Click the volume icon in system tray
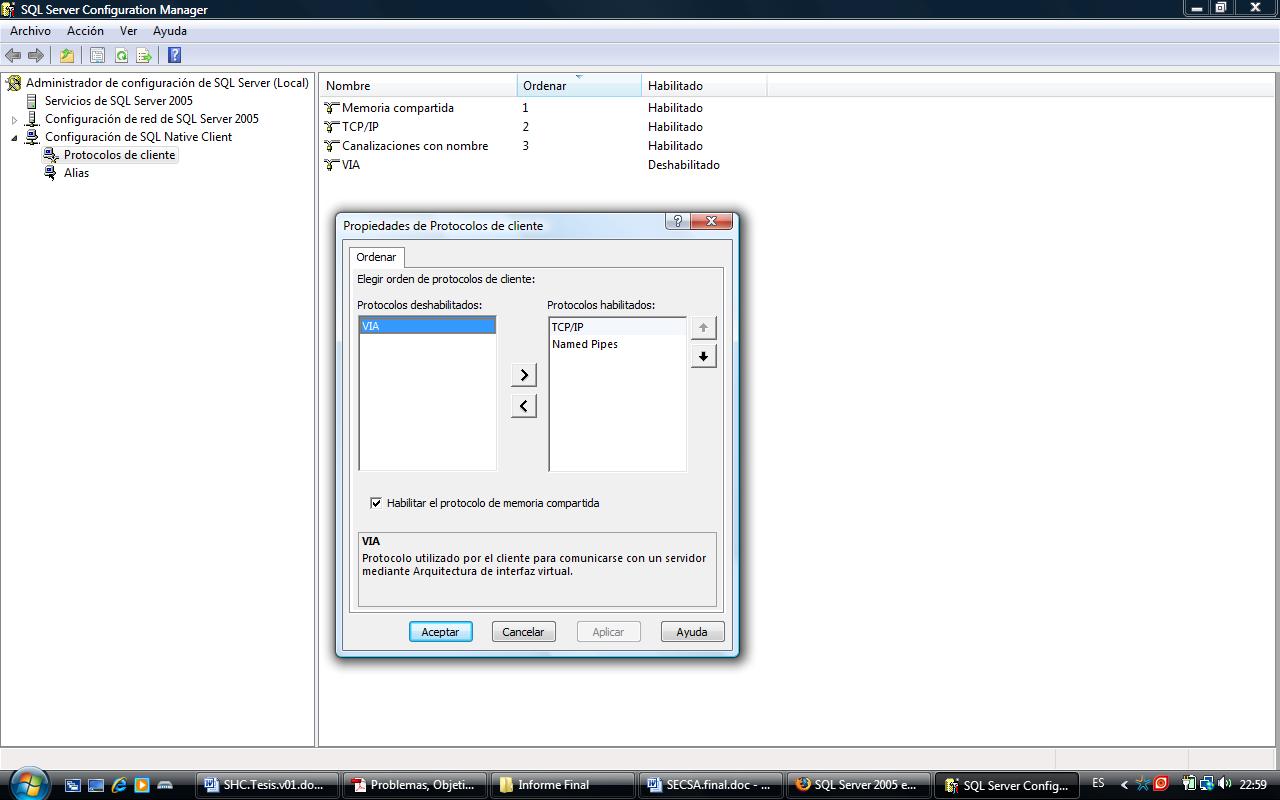1280x800 pixels. point(1224,784)
